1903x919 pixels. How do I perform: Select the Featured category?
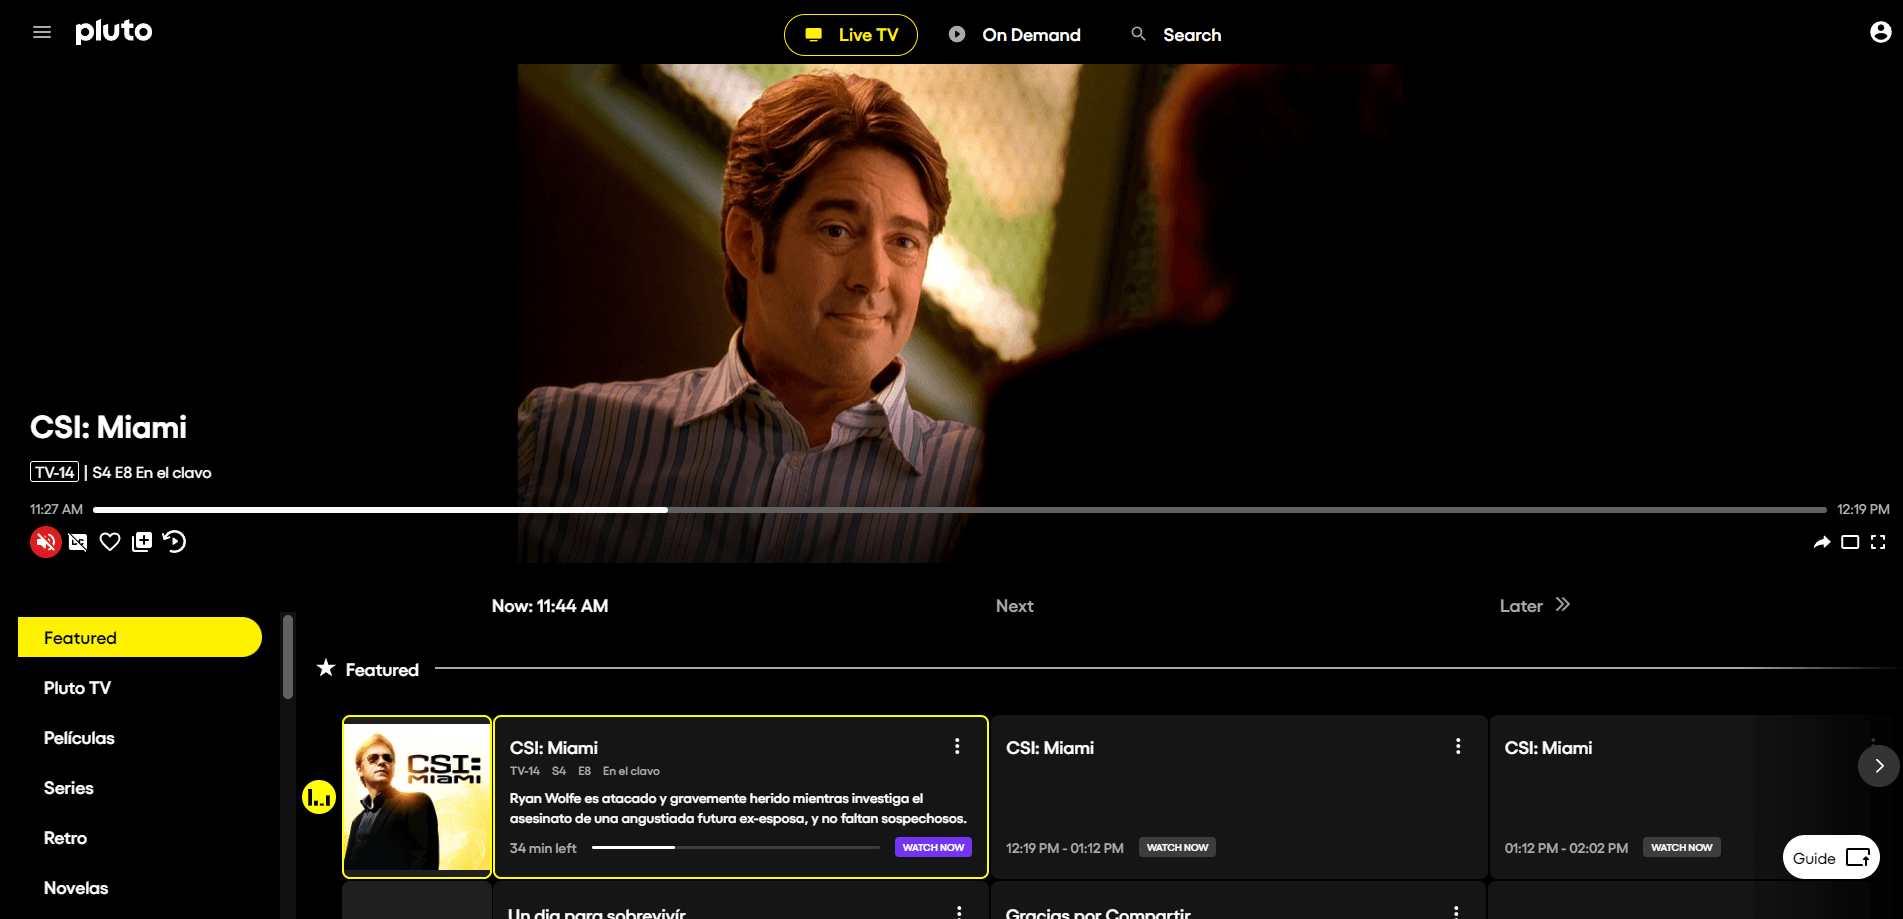[140, 637]
